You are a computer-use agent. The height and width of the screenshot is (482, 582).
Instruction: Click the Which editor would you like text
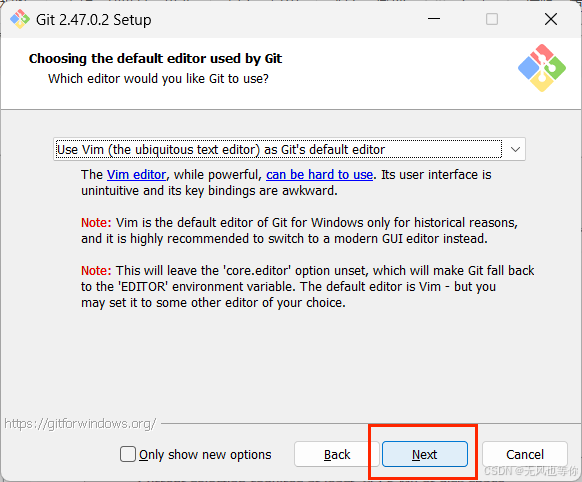158,79
